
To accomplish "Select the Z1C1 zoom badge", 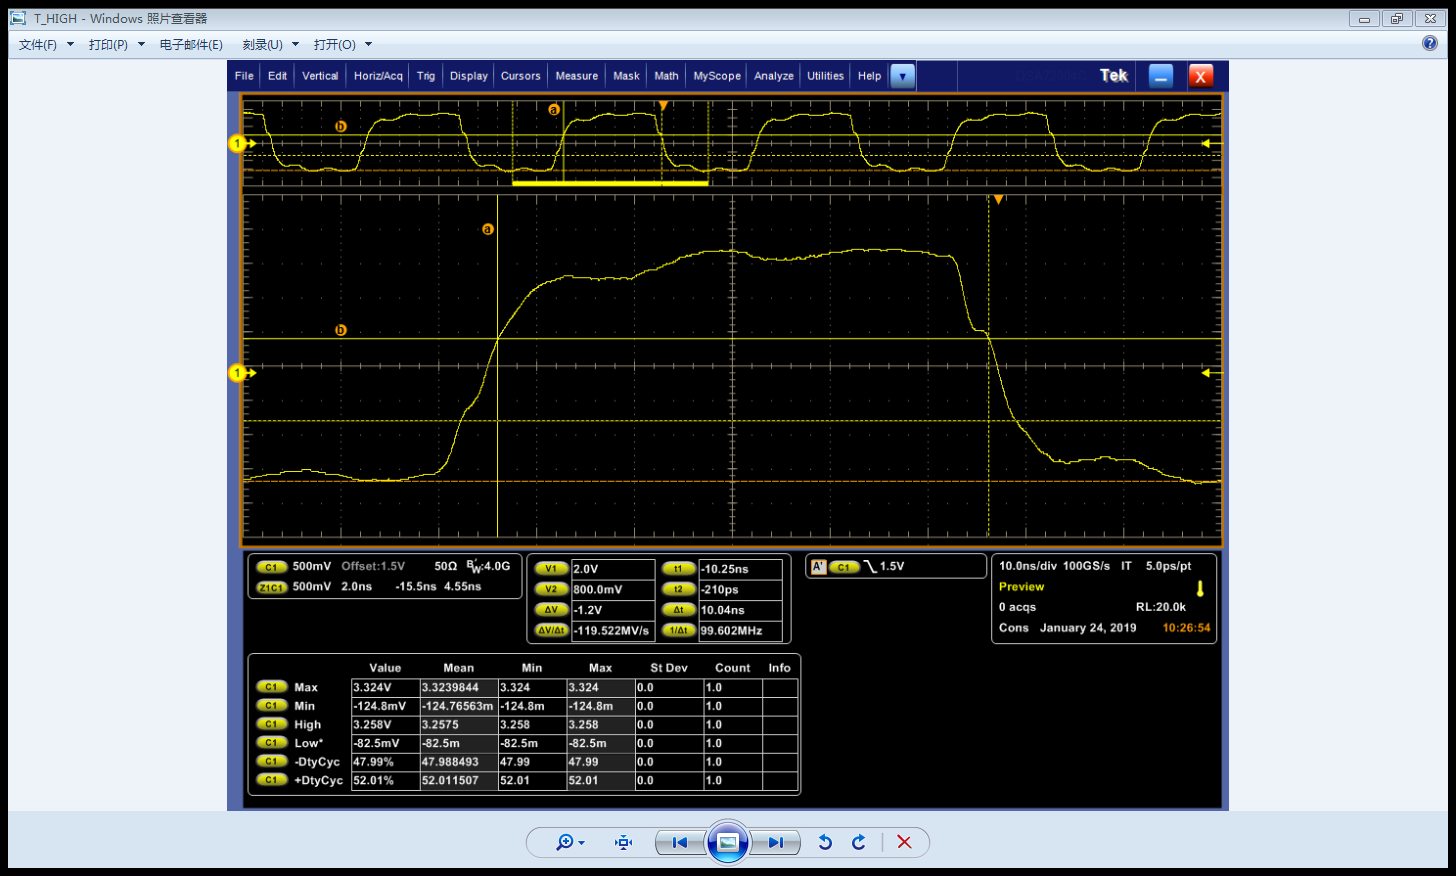I will click(x=271, y=587).
